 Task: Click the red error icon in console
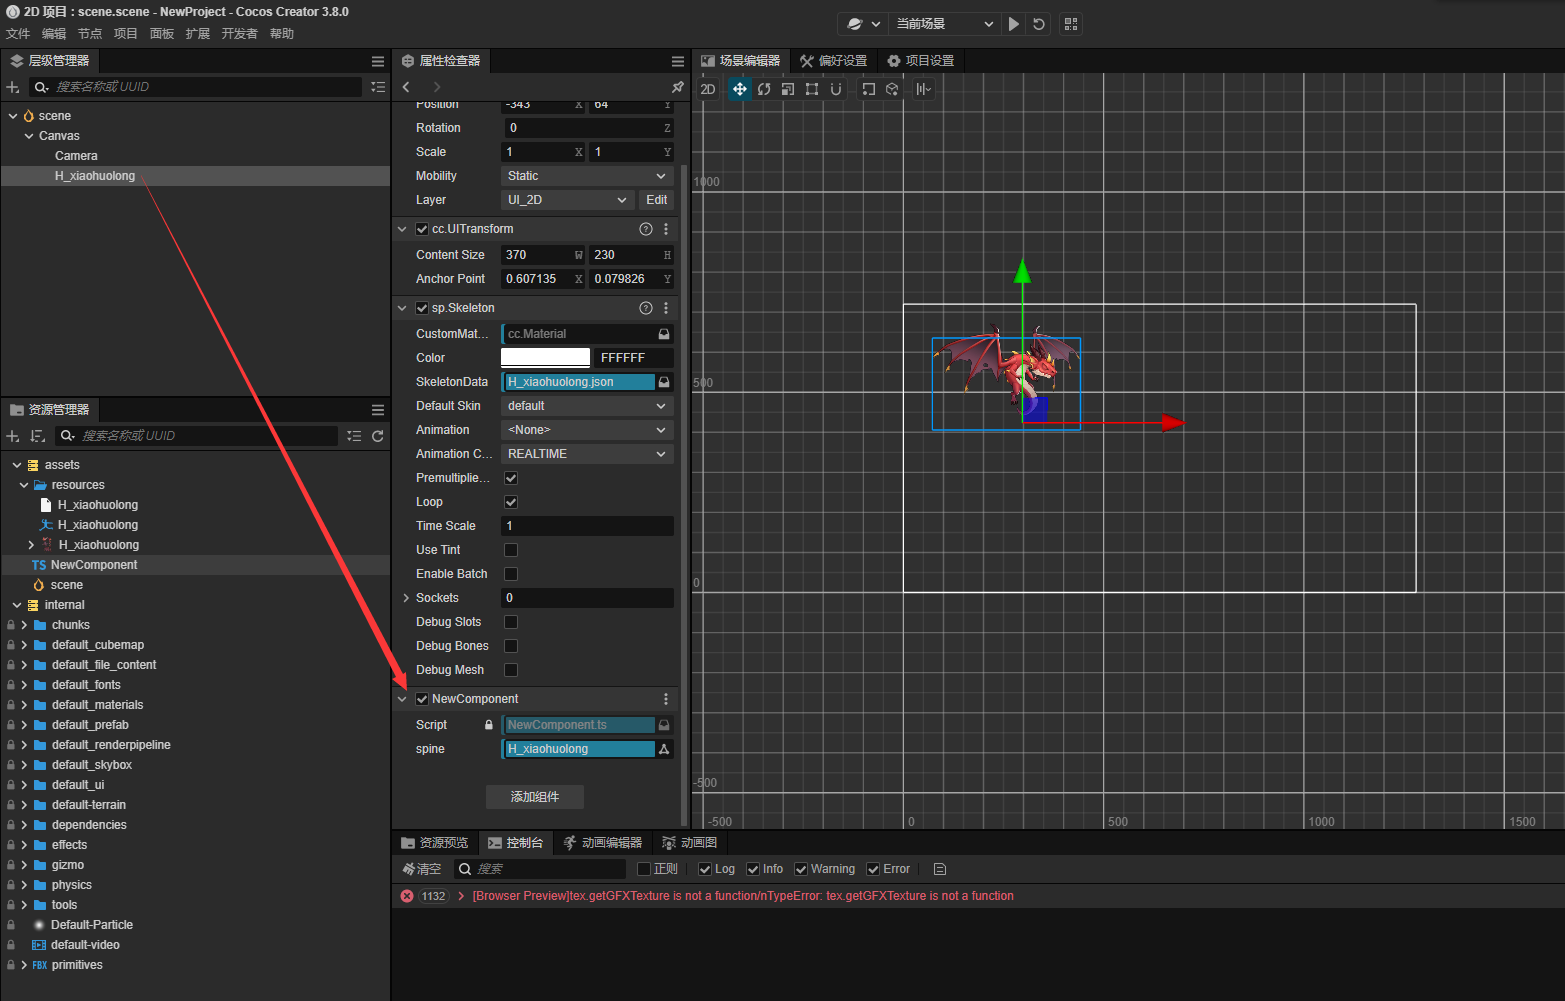[x=407, y=896]
